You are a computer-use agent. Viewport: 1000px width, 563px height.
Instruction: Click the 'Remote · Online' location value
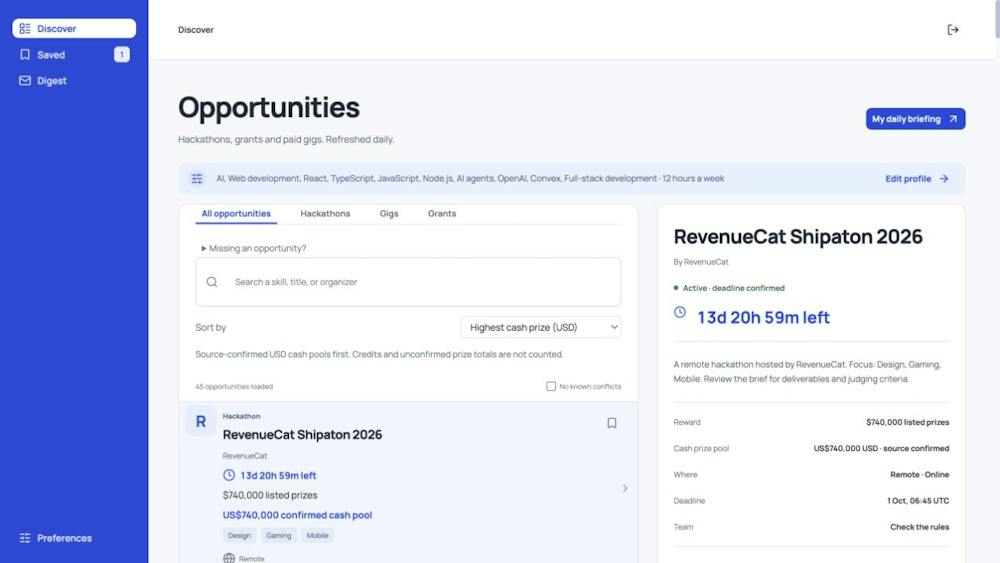pyautogui.click(x=920, y=474)
